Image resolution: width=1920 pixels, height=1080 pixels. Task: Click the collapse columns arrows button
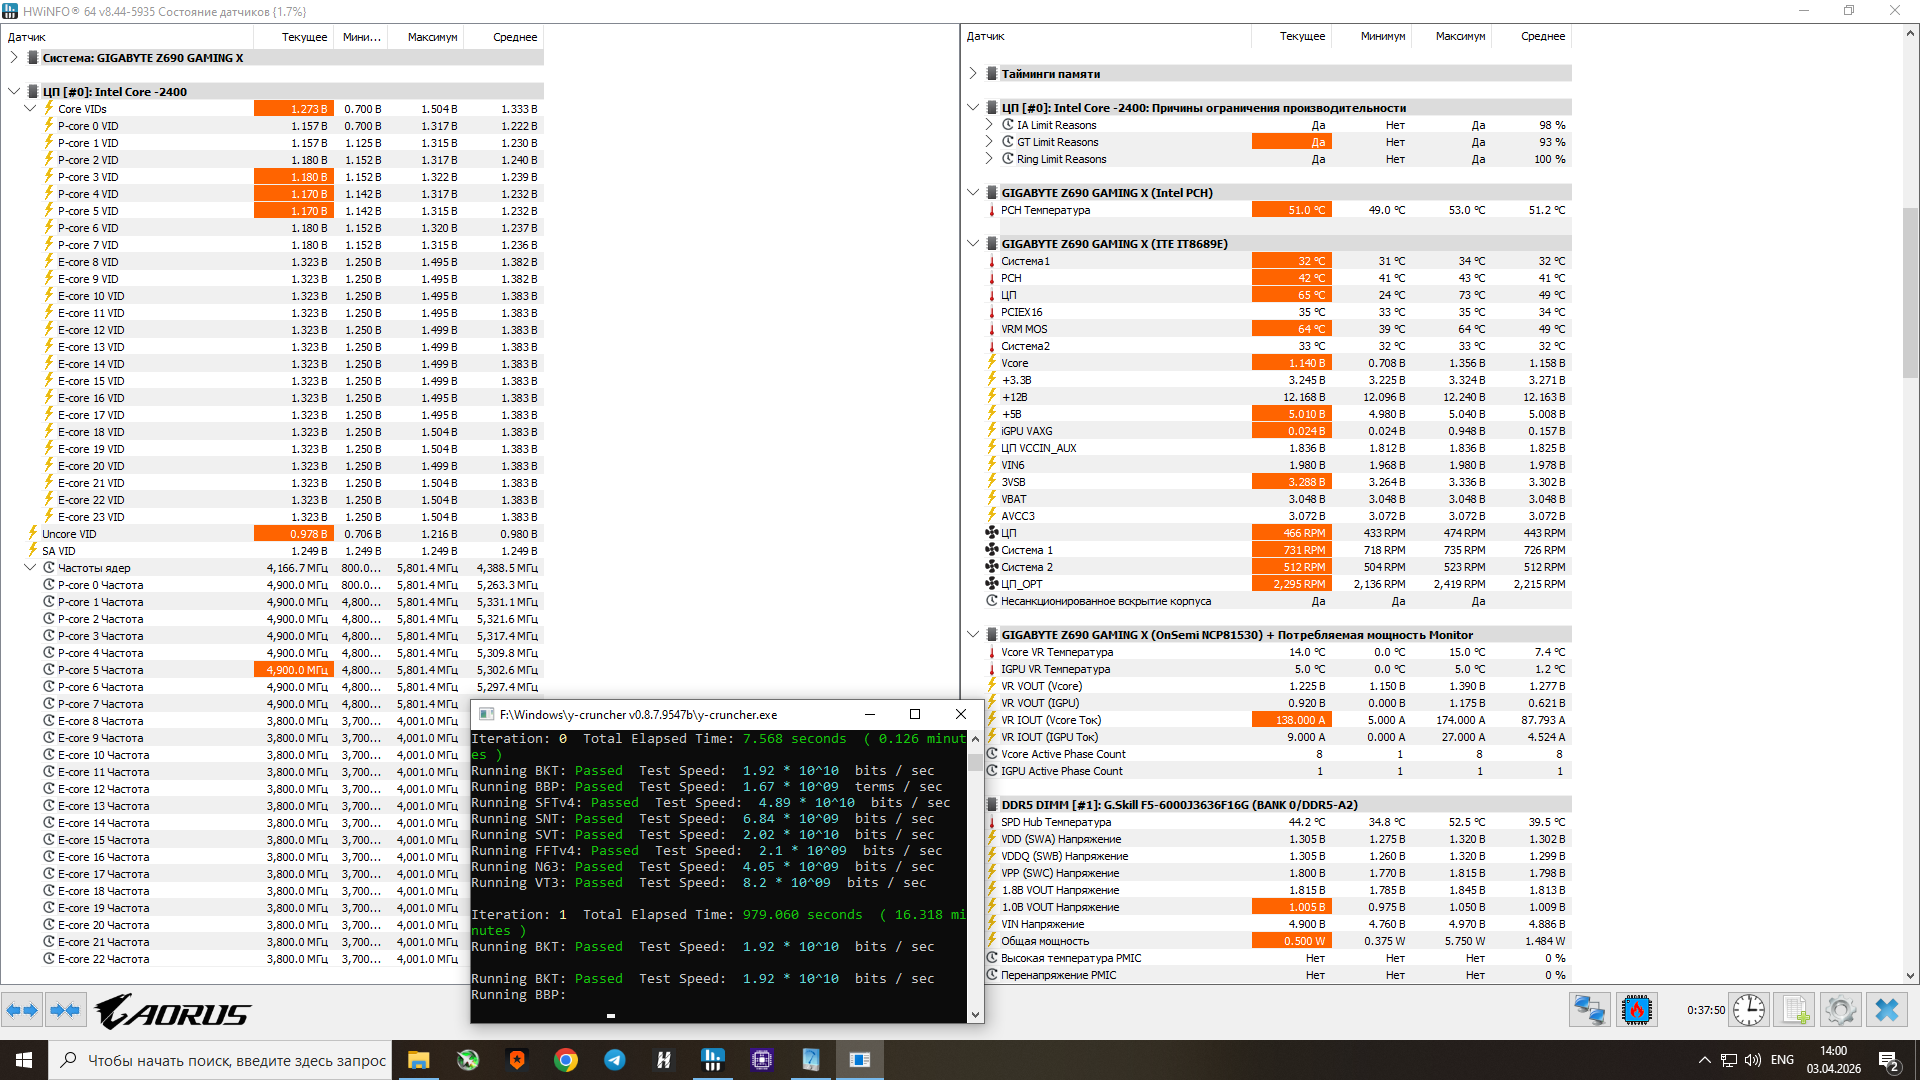click(65, 1011)
